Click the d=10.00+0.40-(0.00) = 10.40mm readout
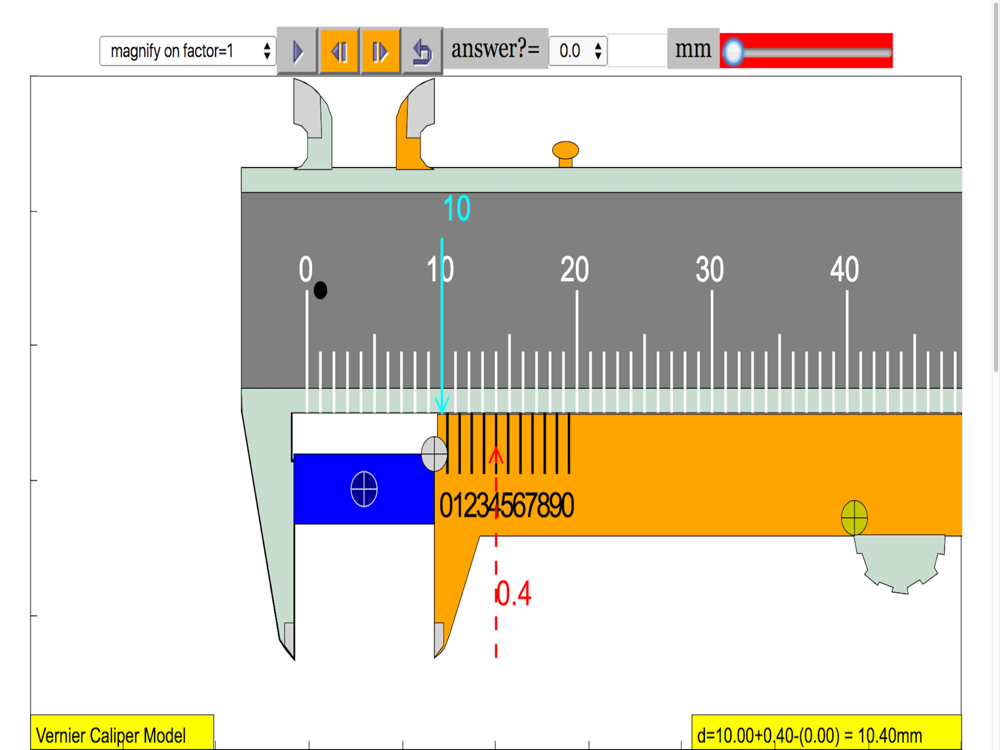This screenshot has height=750, width=1000. (827, 732)
